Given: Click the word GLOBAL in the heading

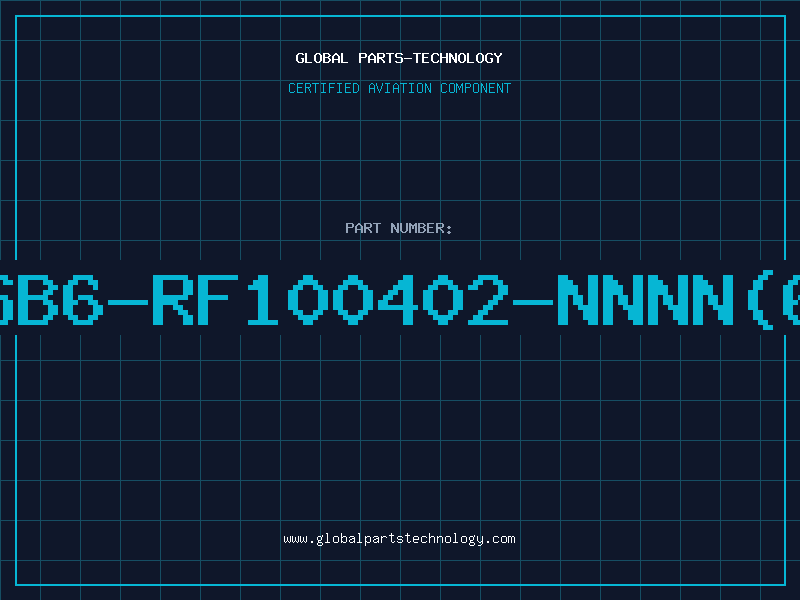Looking at the screenshot, I should tap(322, 58).
